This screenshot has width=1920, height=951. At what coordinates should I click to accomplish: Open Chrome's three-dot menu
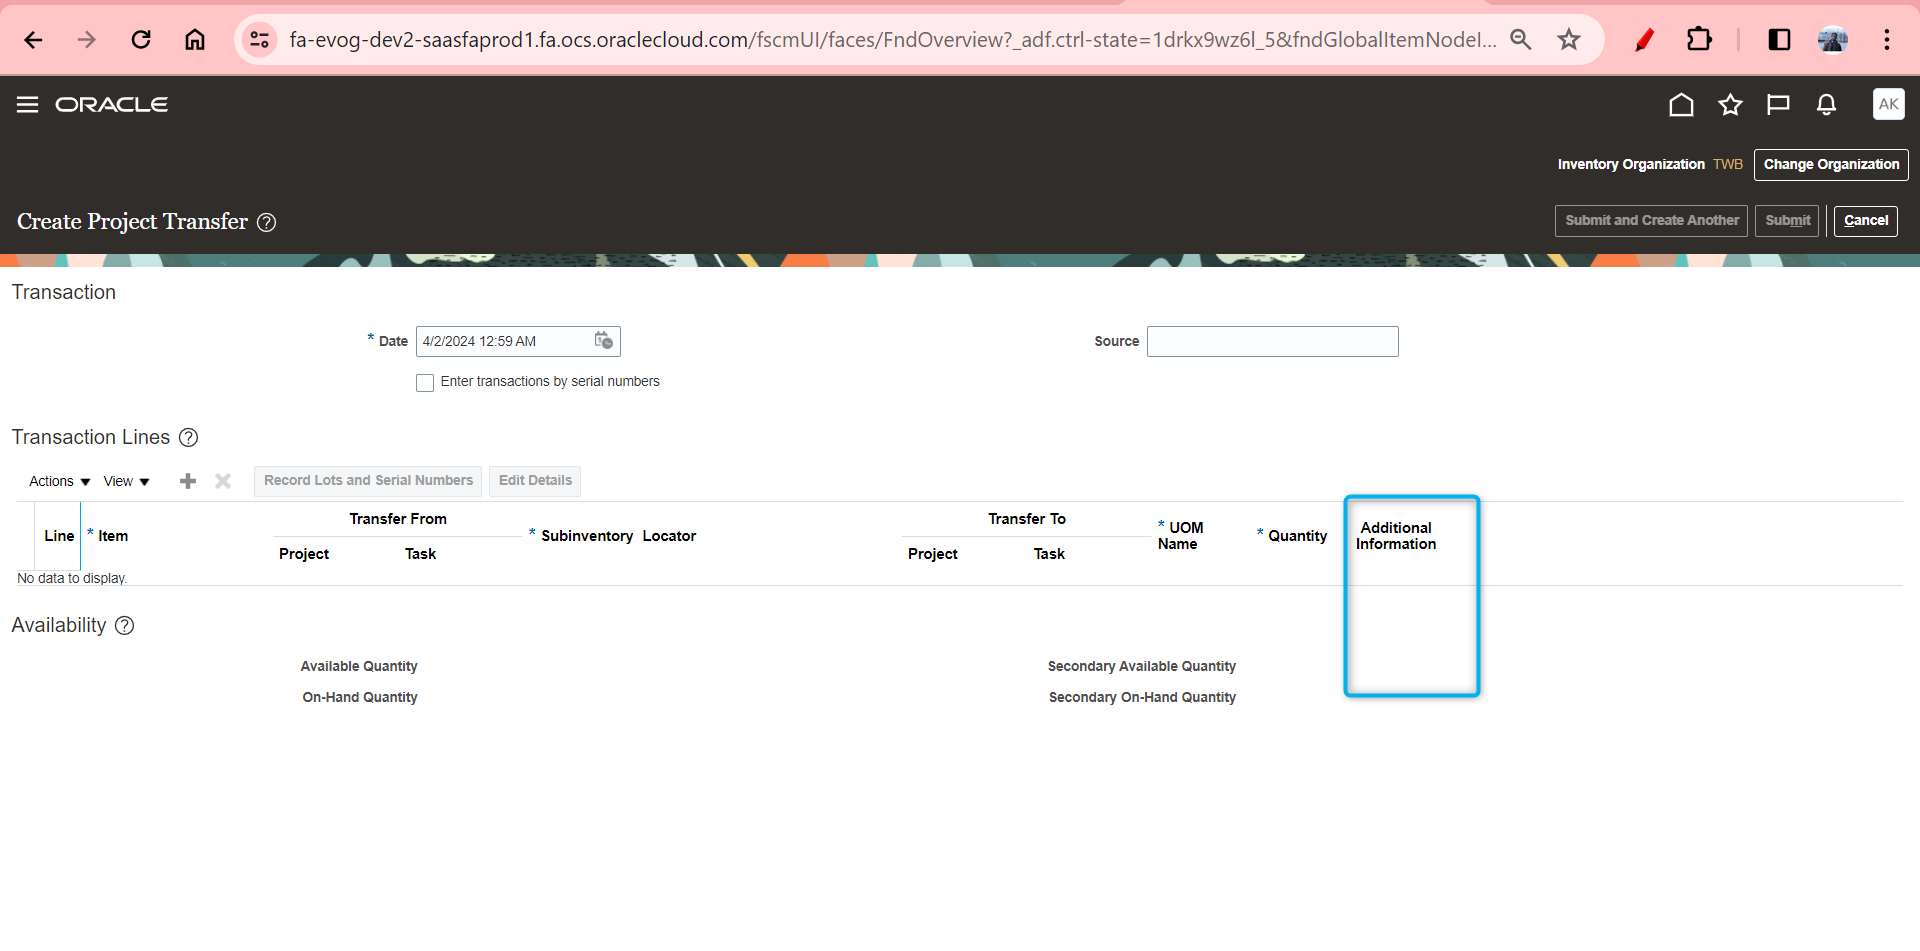pyautogui.click(x=1887, y=40)
